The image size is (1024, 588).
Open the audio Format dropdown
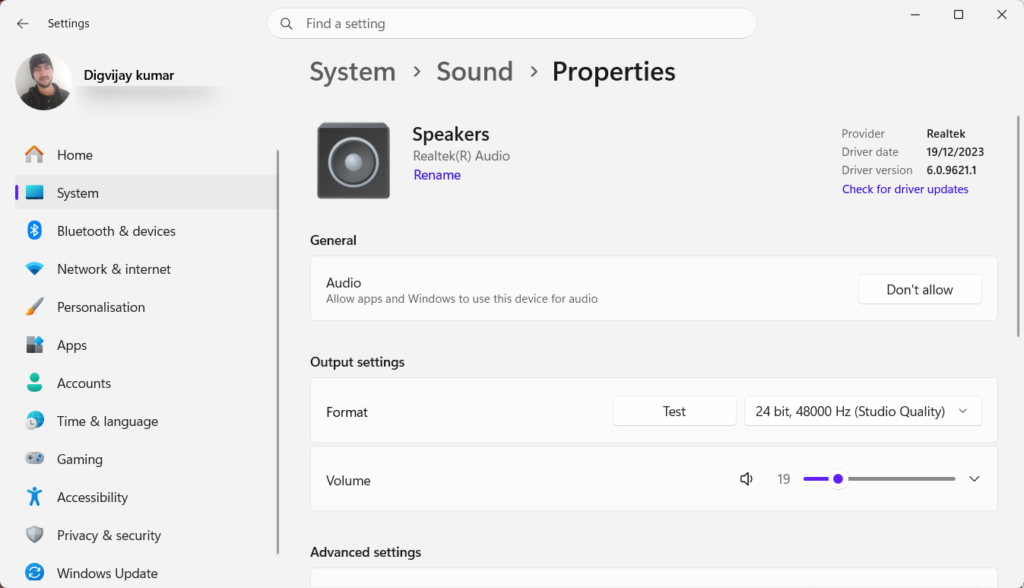tap(862, 410)
